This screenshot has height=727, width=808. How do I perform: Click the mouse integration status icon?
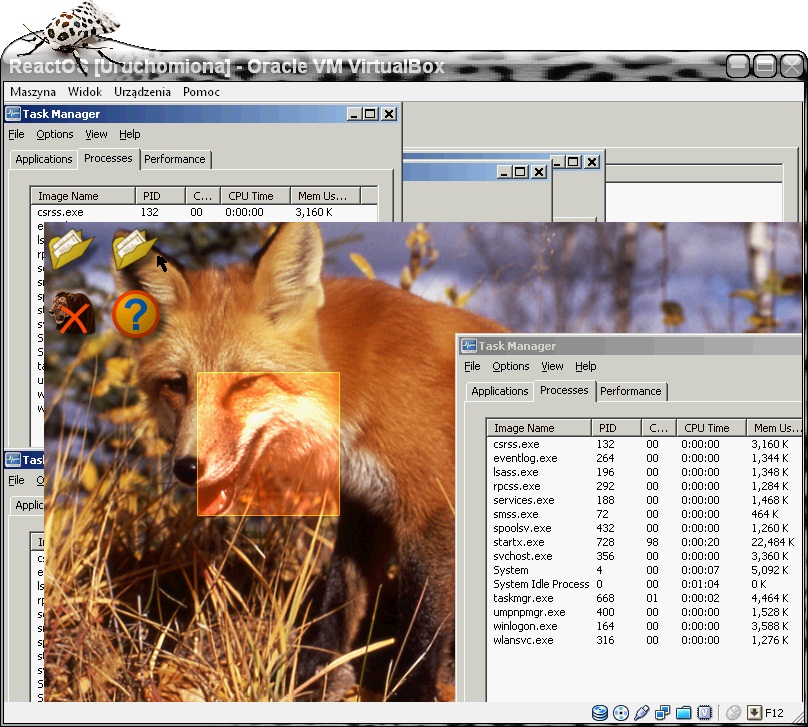(733, 713)
